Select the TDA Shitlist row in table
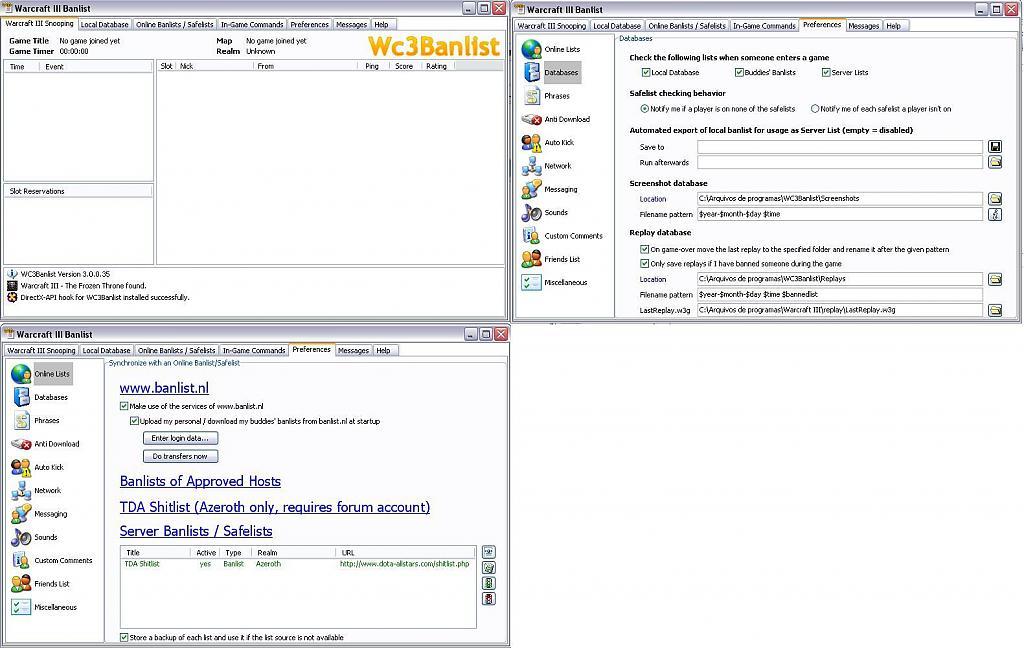 coord(298,564)
